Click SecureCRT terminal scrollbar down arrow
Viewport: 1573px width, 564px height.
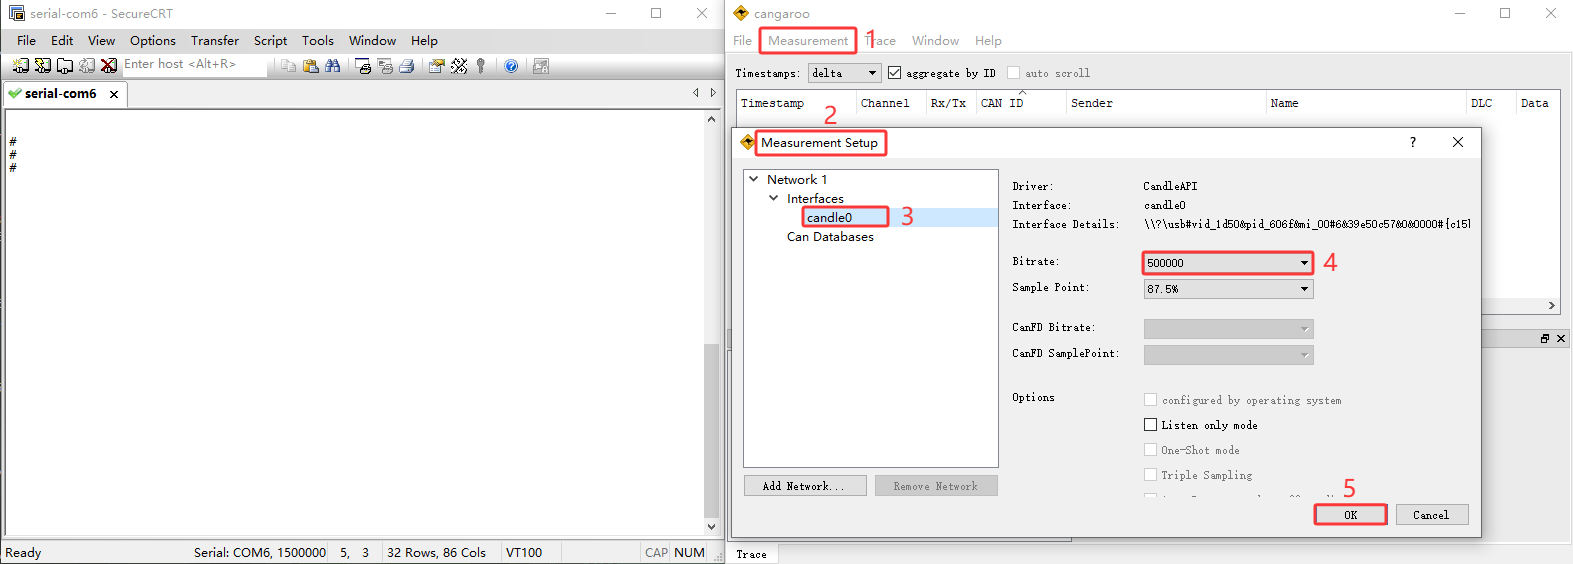pyautogui.click(x=711, y=527)
